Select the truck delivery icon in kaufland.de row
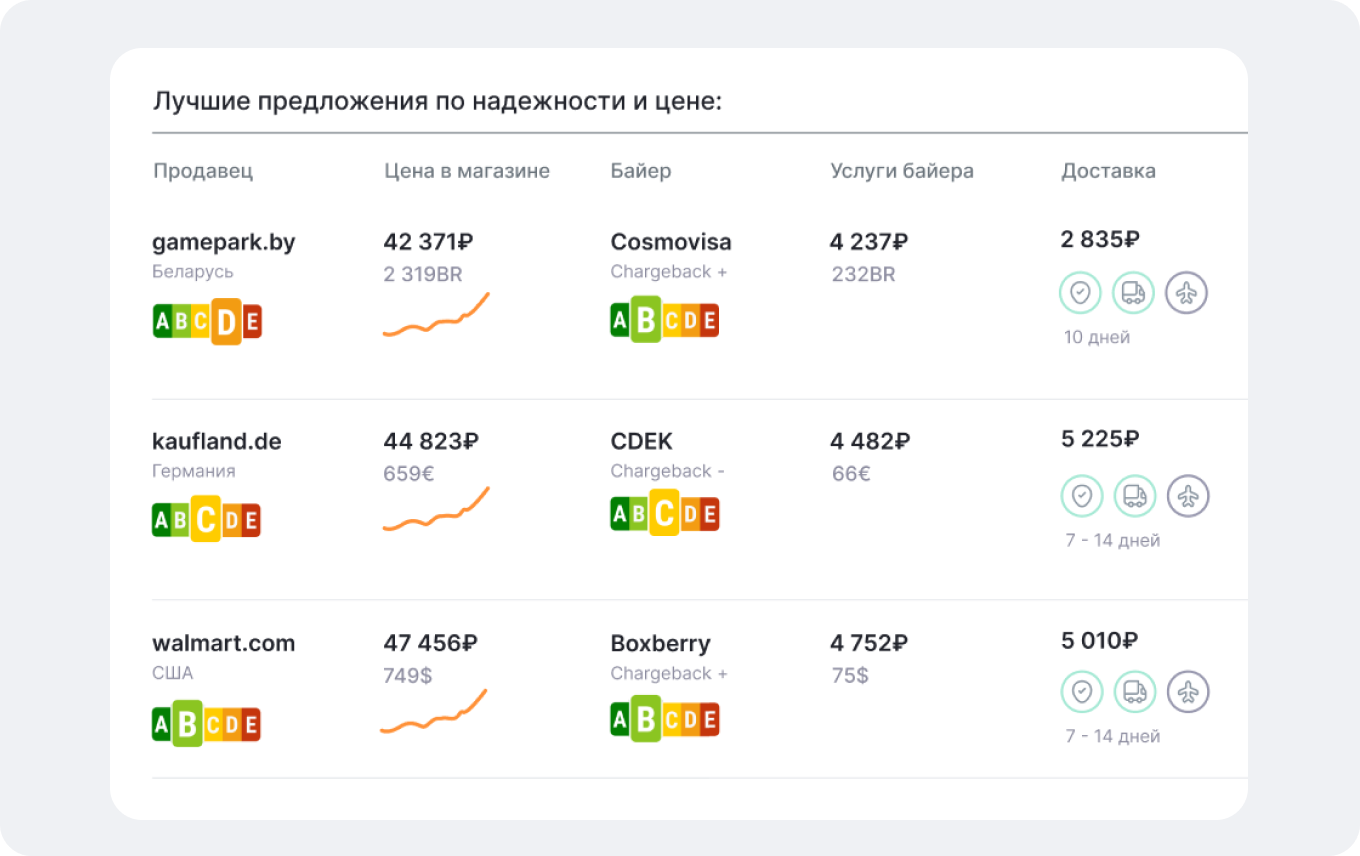Viewport: 1360px width, 856px height. pyautogui.click(x=1135, y=495)
